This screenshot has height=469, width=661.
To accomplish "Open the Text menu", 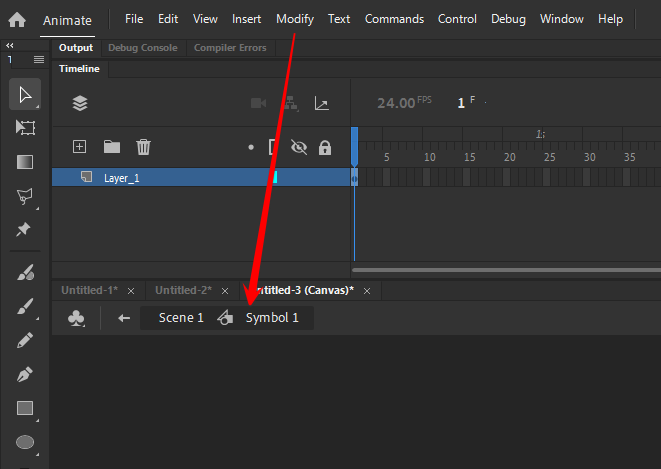I will [x=339, y=19].
